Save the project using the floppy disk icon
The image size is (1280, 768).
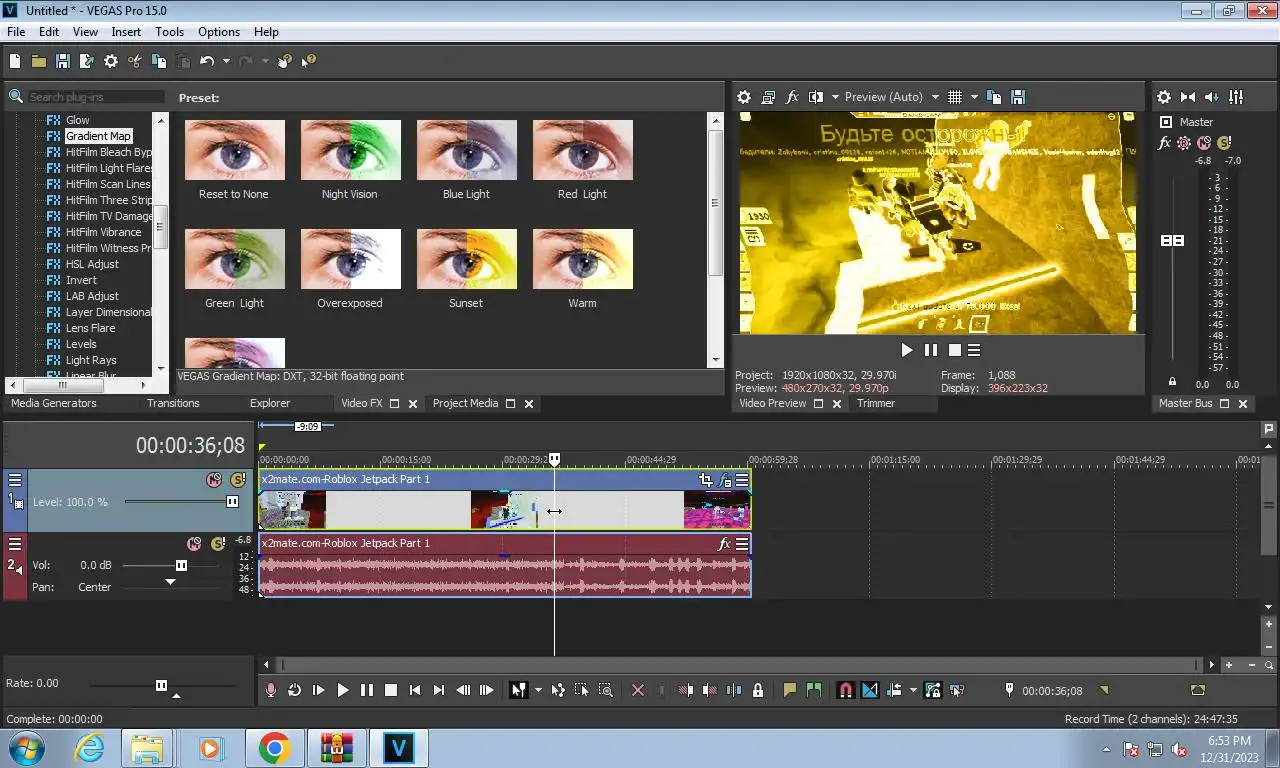pyautogui.click(x=62, y=61)
